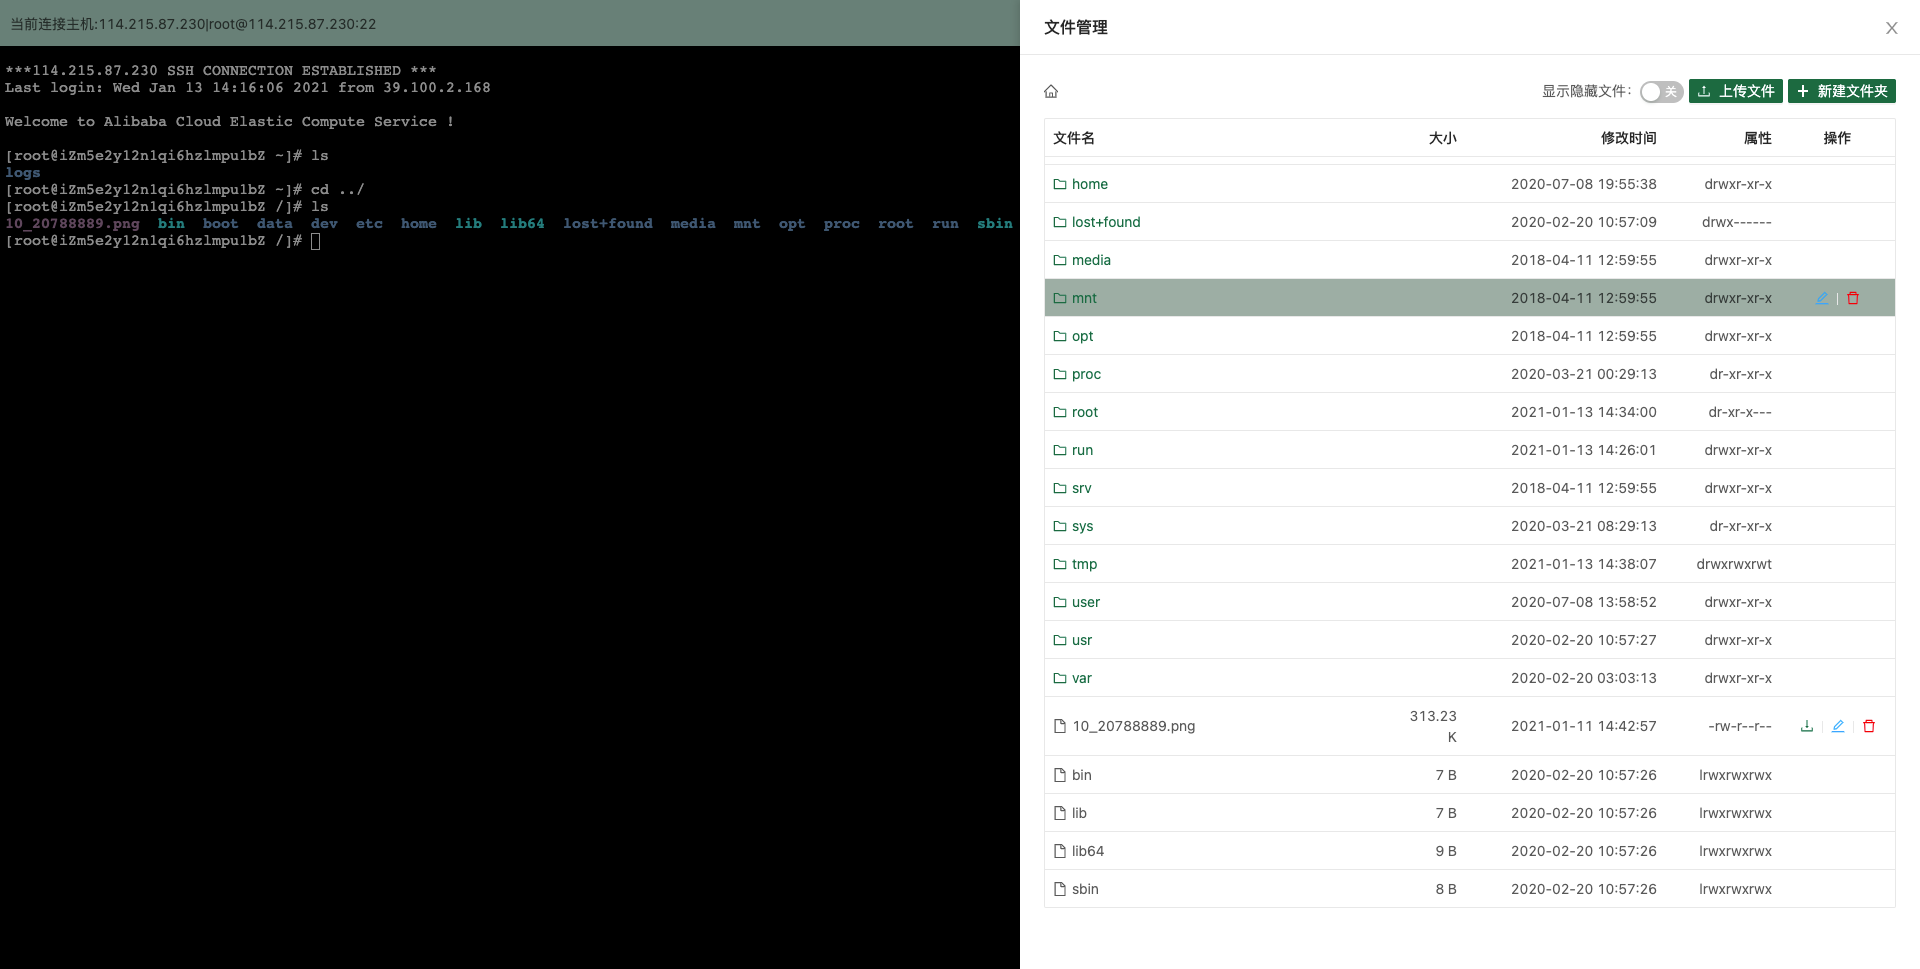Screen dimensions: 1920x969
Task: Download 10_20788889.png via its download icon
Action: click(x=1806, y=726)
